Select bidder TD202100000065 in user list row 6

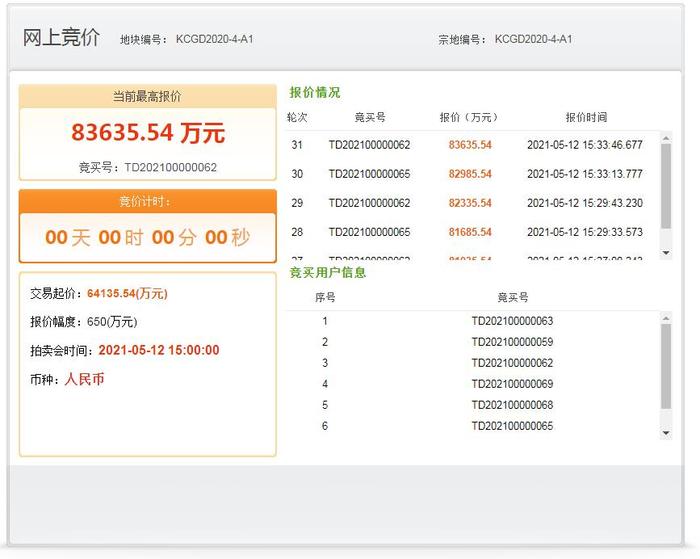point(512,426)
